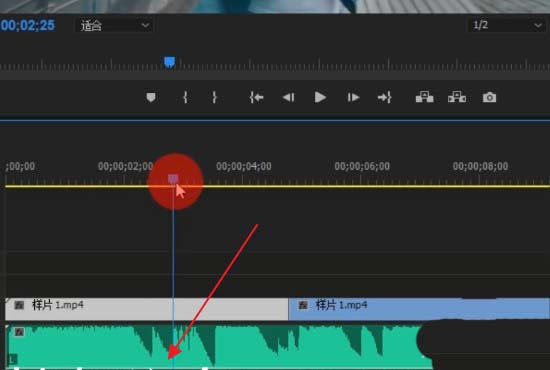Viewport: 550px width, 370px height.
Task: Go to In point button
Action: tap(256, 97)
